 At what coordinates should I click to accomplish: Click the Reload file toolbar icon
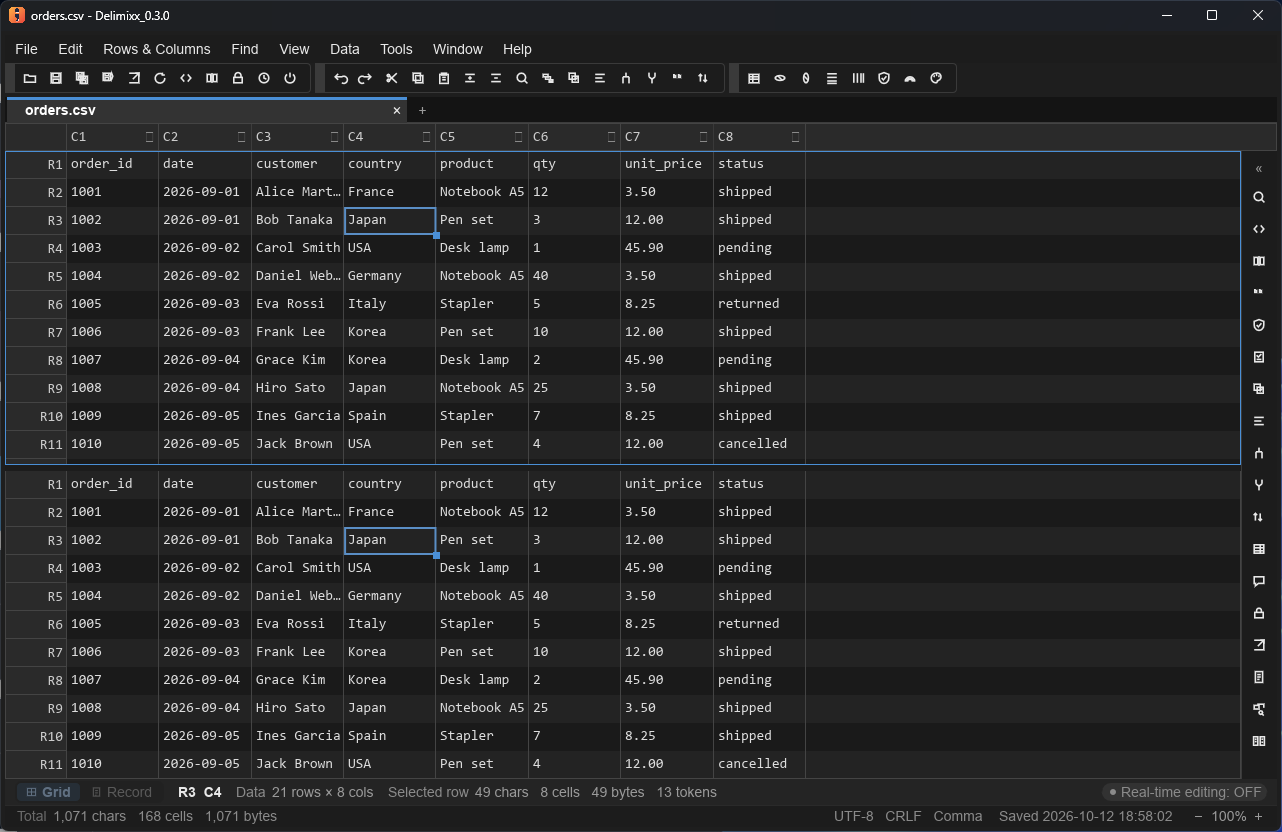click(x=160, y=78)
